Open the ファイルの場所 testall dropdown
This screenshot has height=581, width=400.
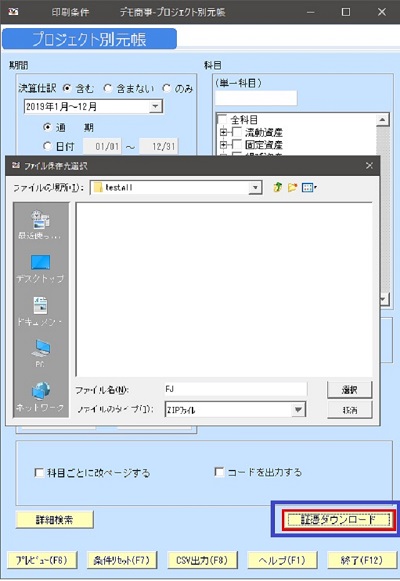click(x=255, y=187)
